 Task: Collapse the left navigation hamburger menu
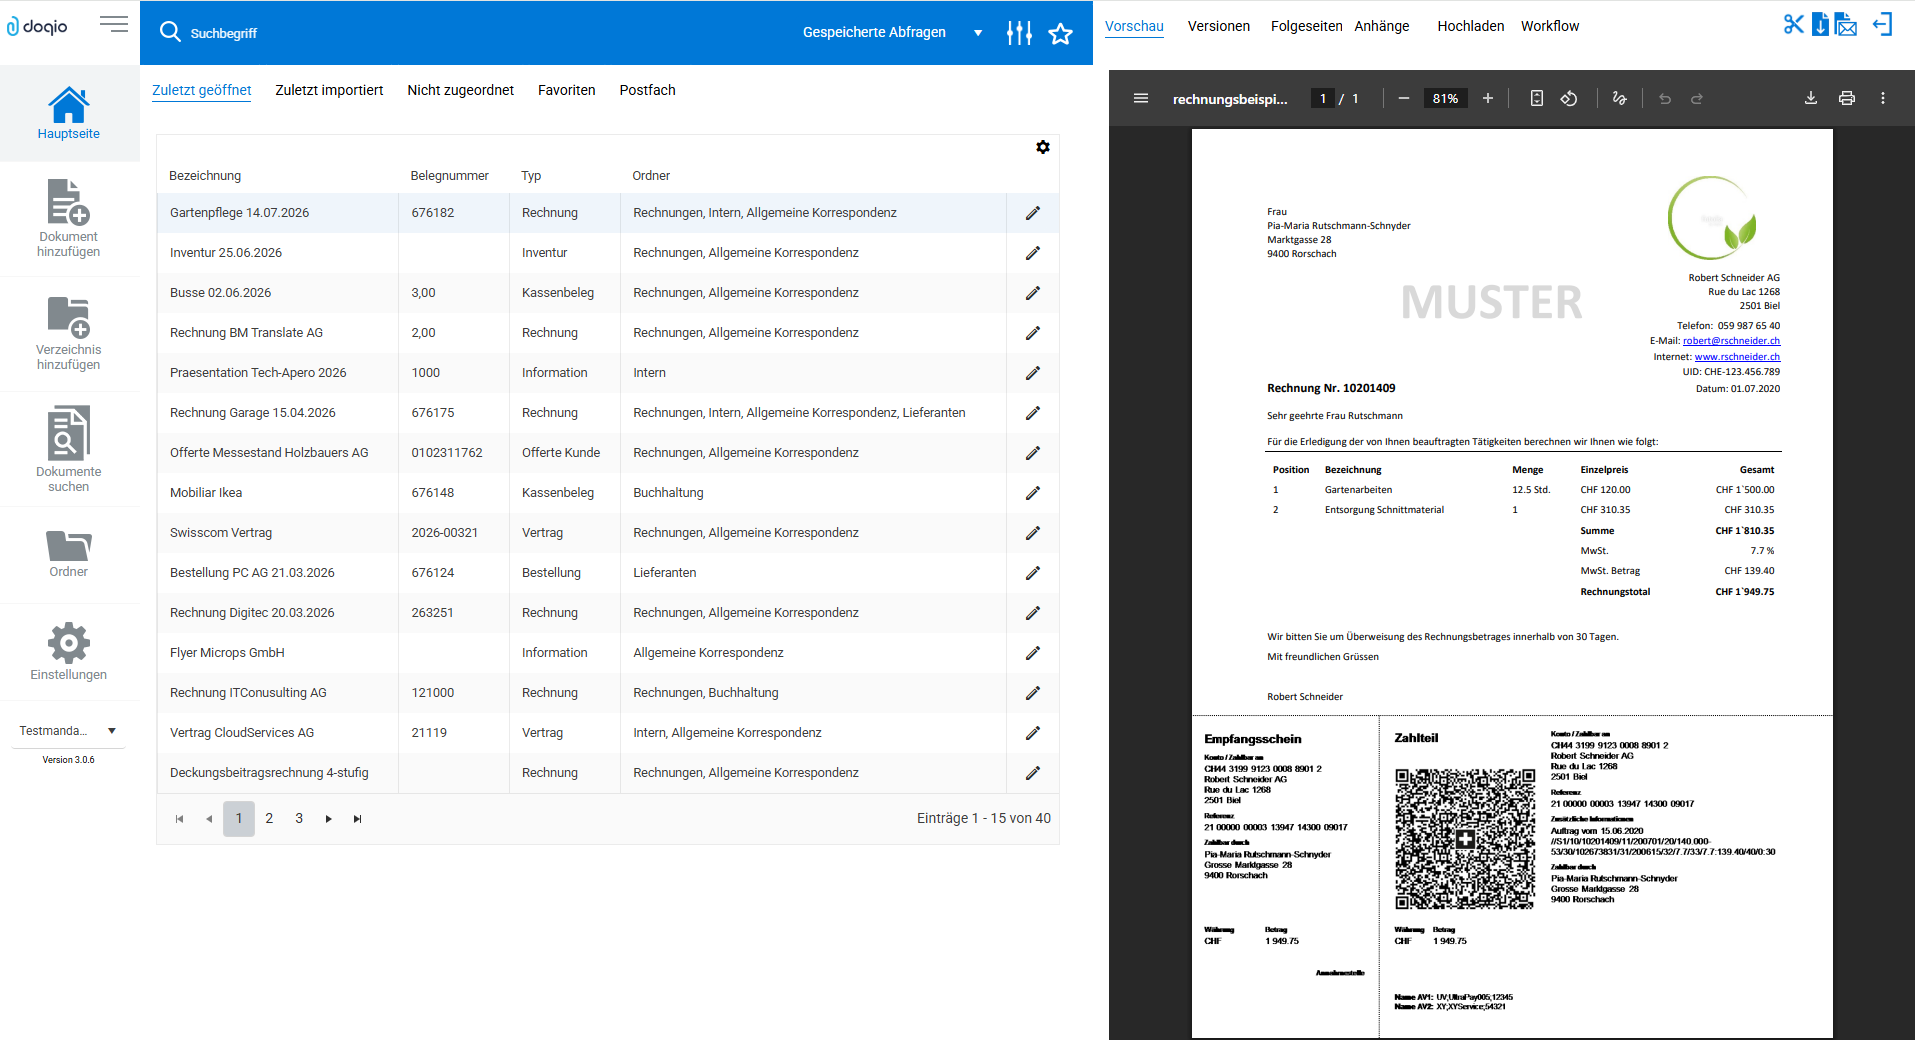(114, 25)
